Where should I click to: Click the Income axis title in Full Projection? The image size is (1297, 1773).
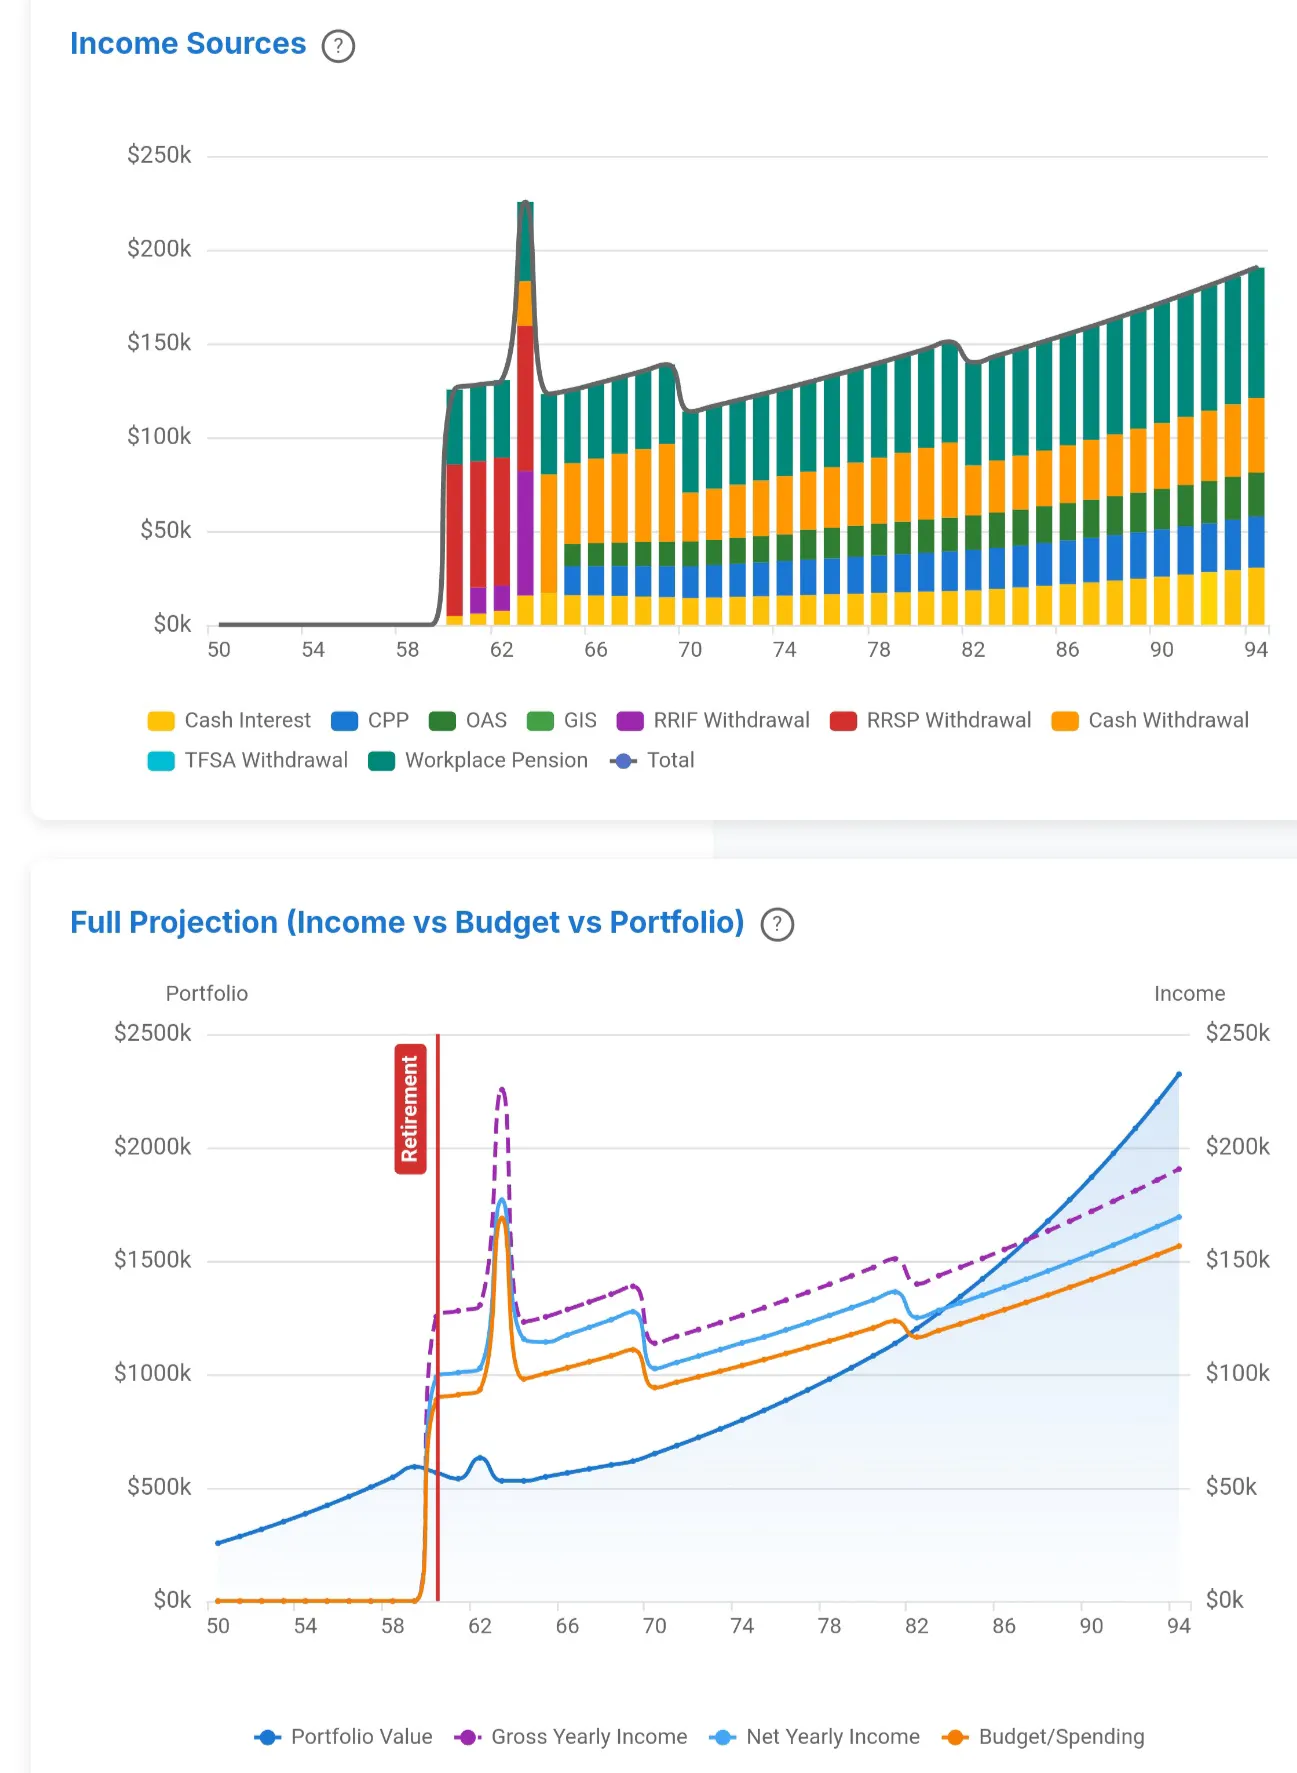pyautogui.click(x=1190, y=994)
